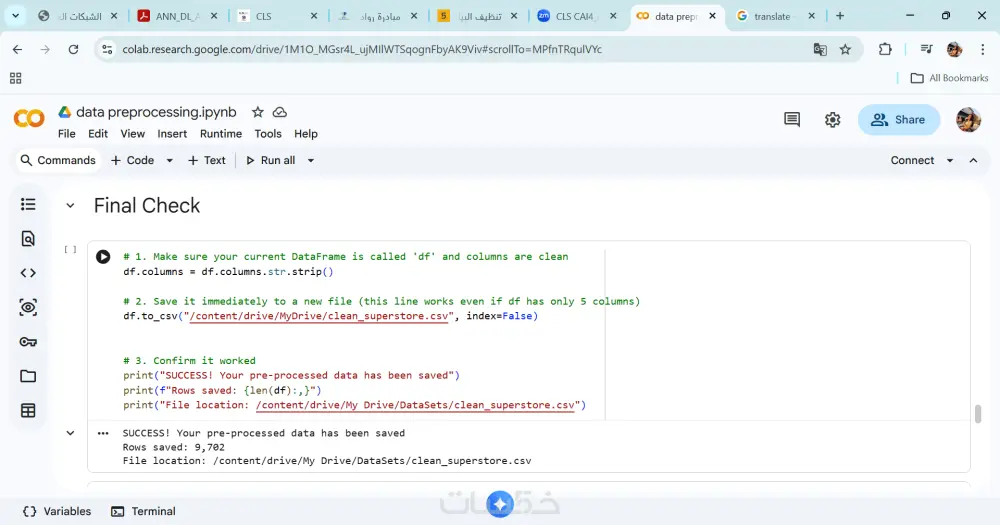Image resolution: width=1000 pixels, height=525 pixels.
Task: Open the comments panel
Action: (792, 119)
